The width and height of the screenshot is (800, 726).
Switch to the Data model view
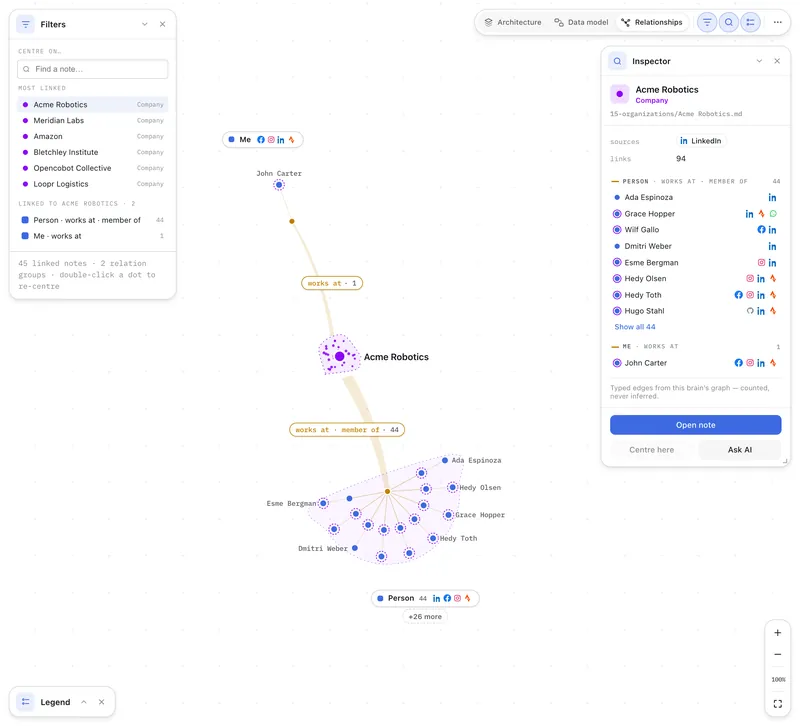(581, 22)
